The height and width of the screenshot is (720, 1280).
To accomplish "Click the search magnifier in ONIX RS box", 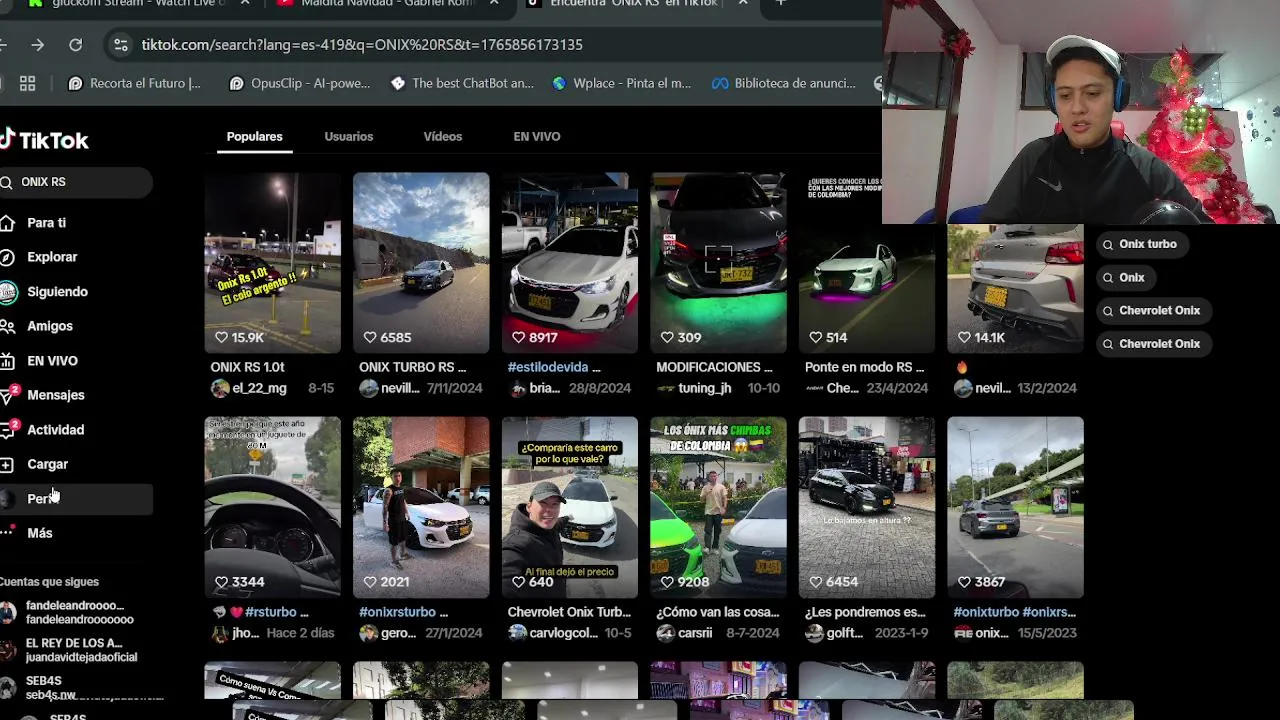I will point(6,182).
